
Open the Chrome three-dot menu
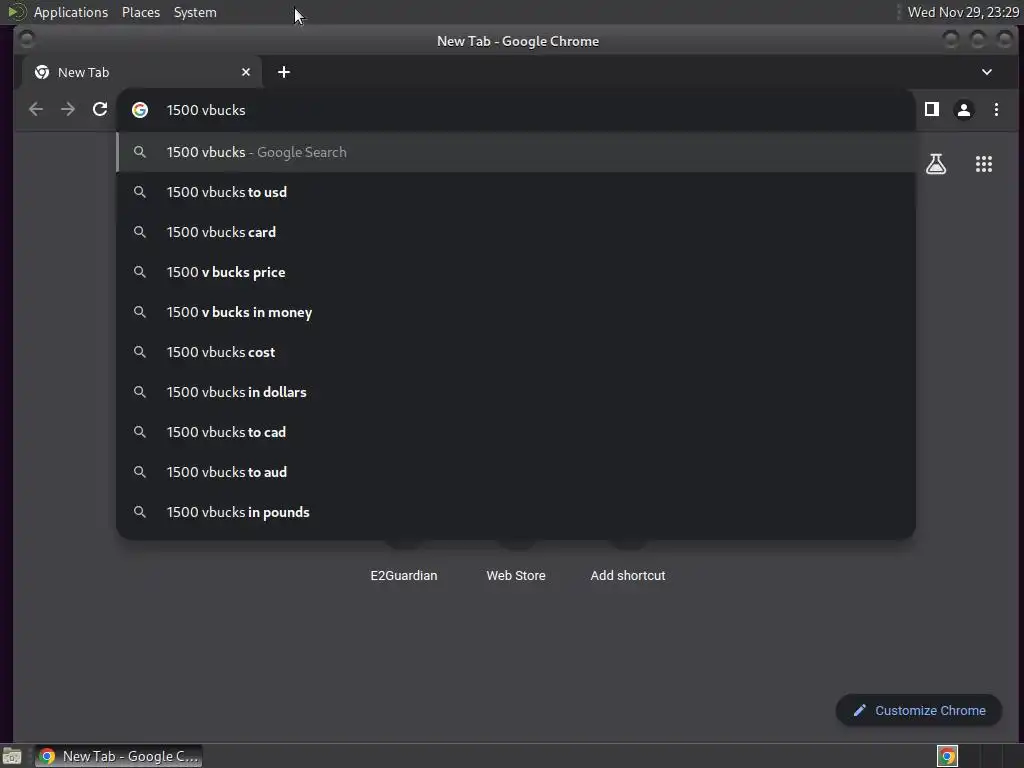[996, 110]
